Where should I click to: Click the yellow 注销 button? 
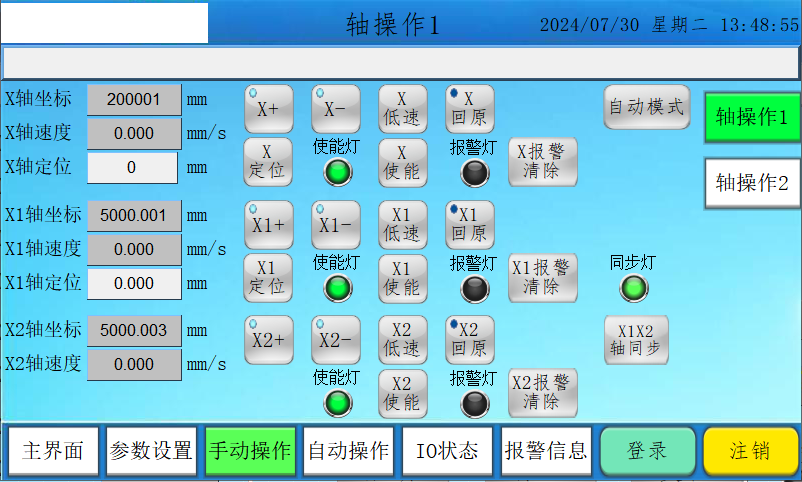[x=749, y=451]
